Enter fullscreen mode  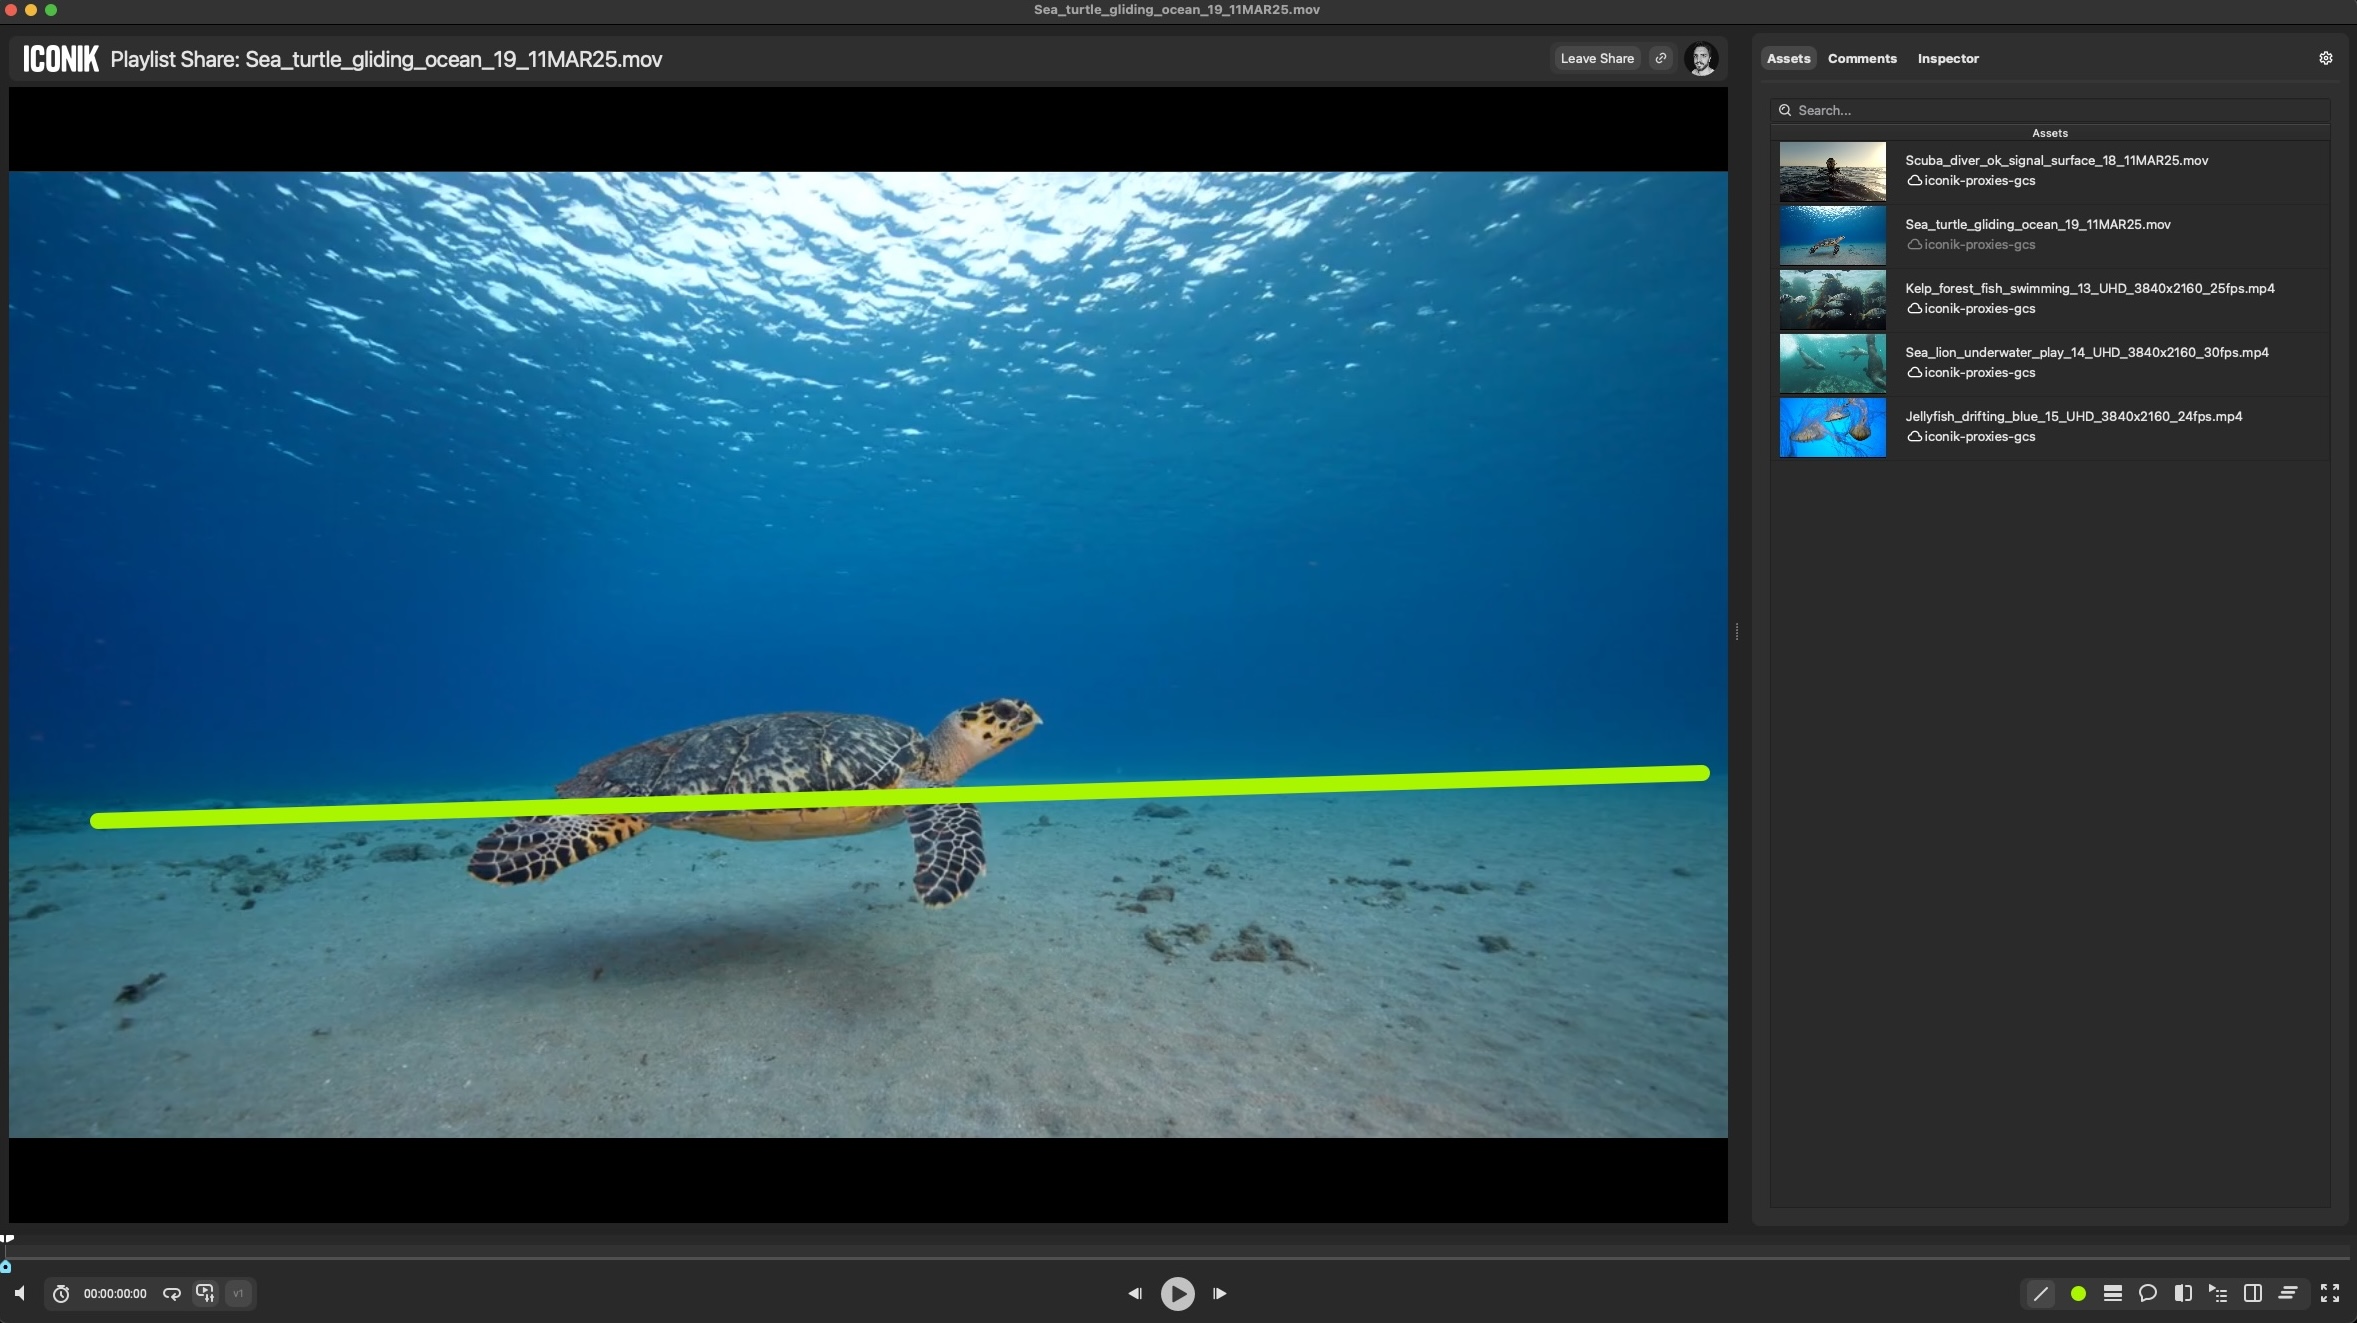(2329, 1293)
